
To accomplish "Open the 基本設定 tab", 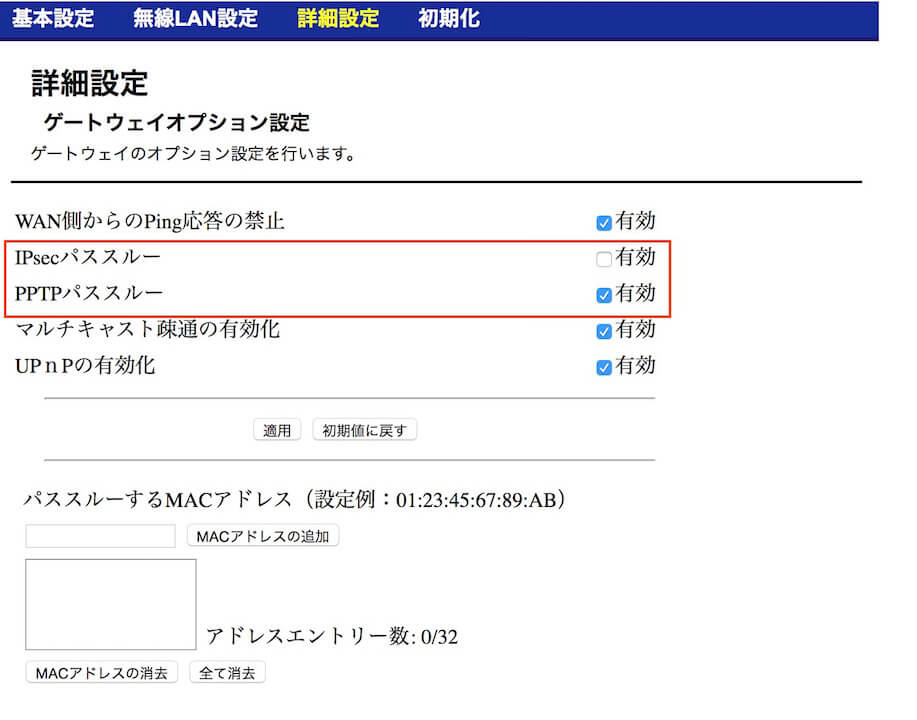I will pyautogui.click(x=53, y=18).
